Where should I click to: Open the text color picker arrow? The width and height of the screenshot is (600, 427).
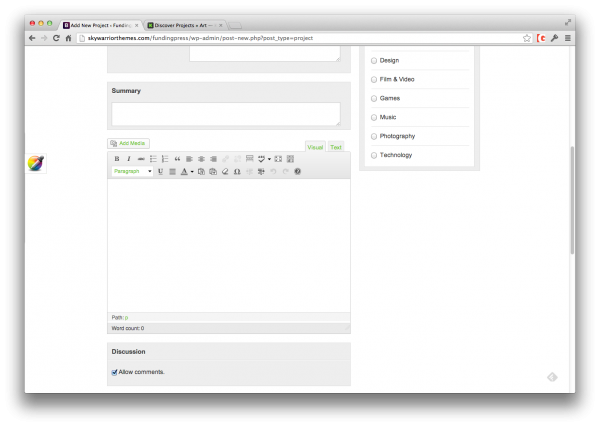coord(192,172)
